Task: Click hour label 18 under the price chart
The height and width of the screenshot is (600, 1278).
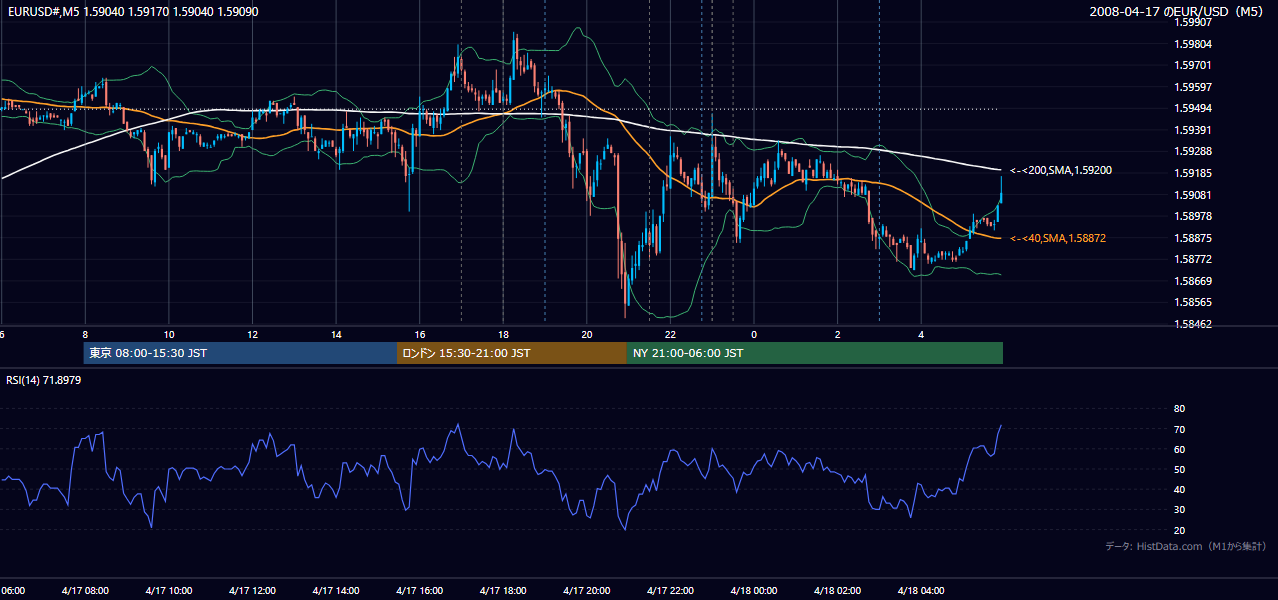Action: point(503,334)
